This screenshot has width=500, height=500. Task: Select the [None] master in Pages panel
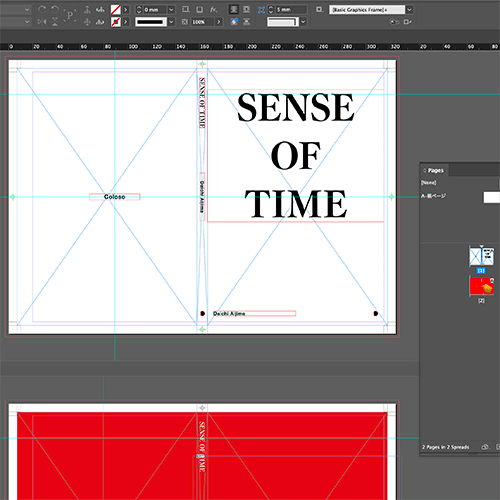point(429,183)
